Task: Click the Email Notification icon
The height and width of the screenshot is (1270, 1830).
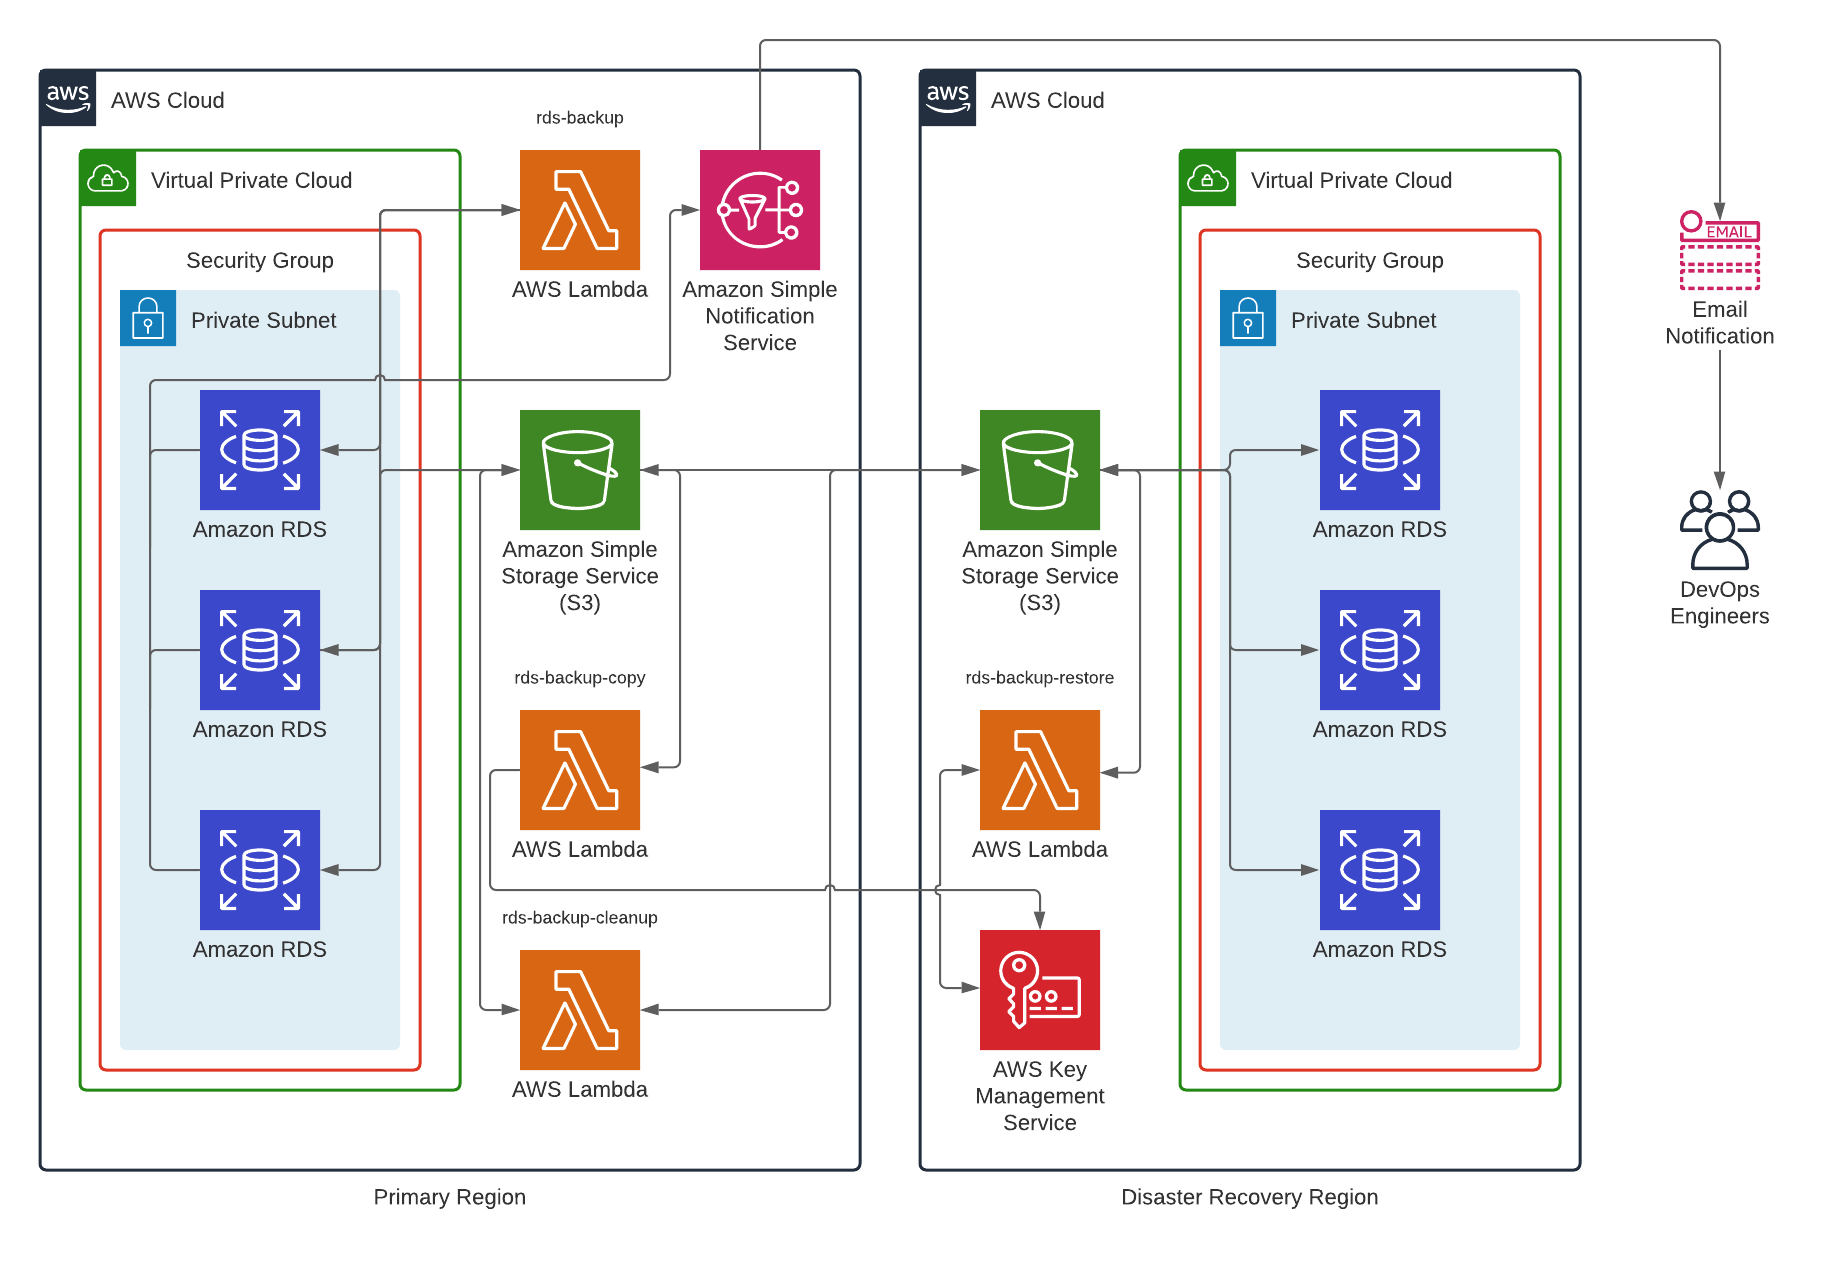Action: 1720,251
